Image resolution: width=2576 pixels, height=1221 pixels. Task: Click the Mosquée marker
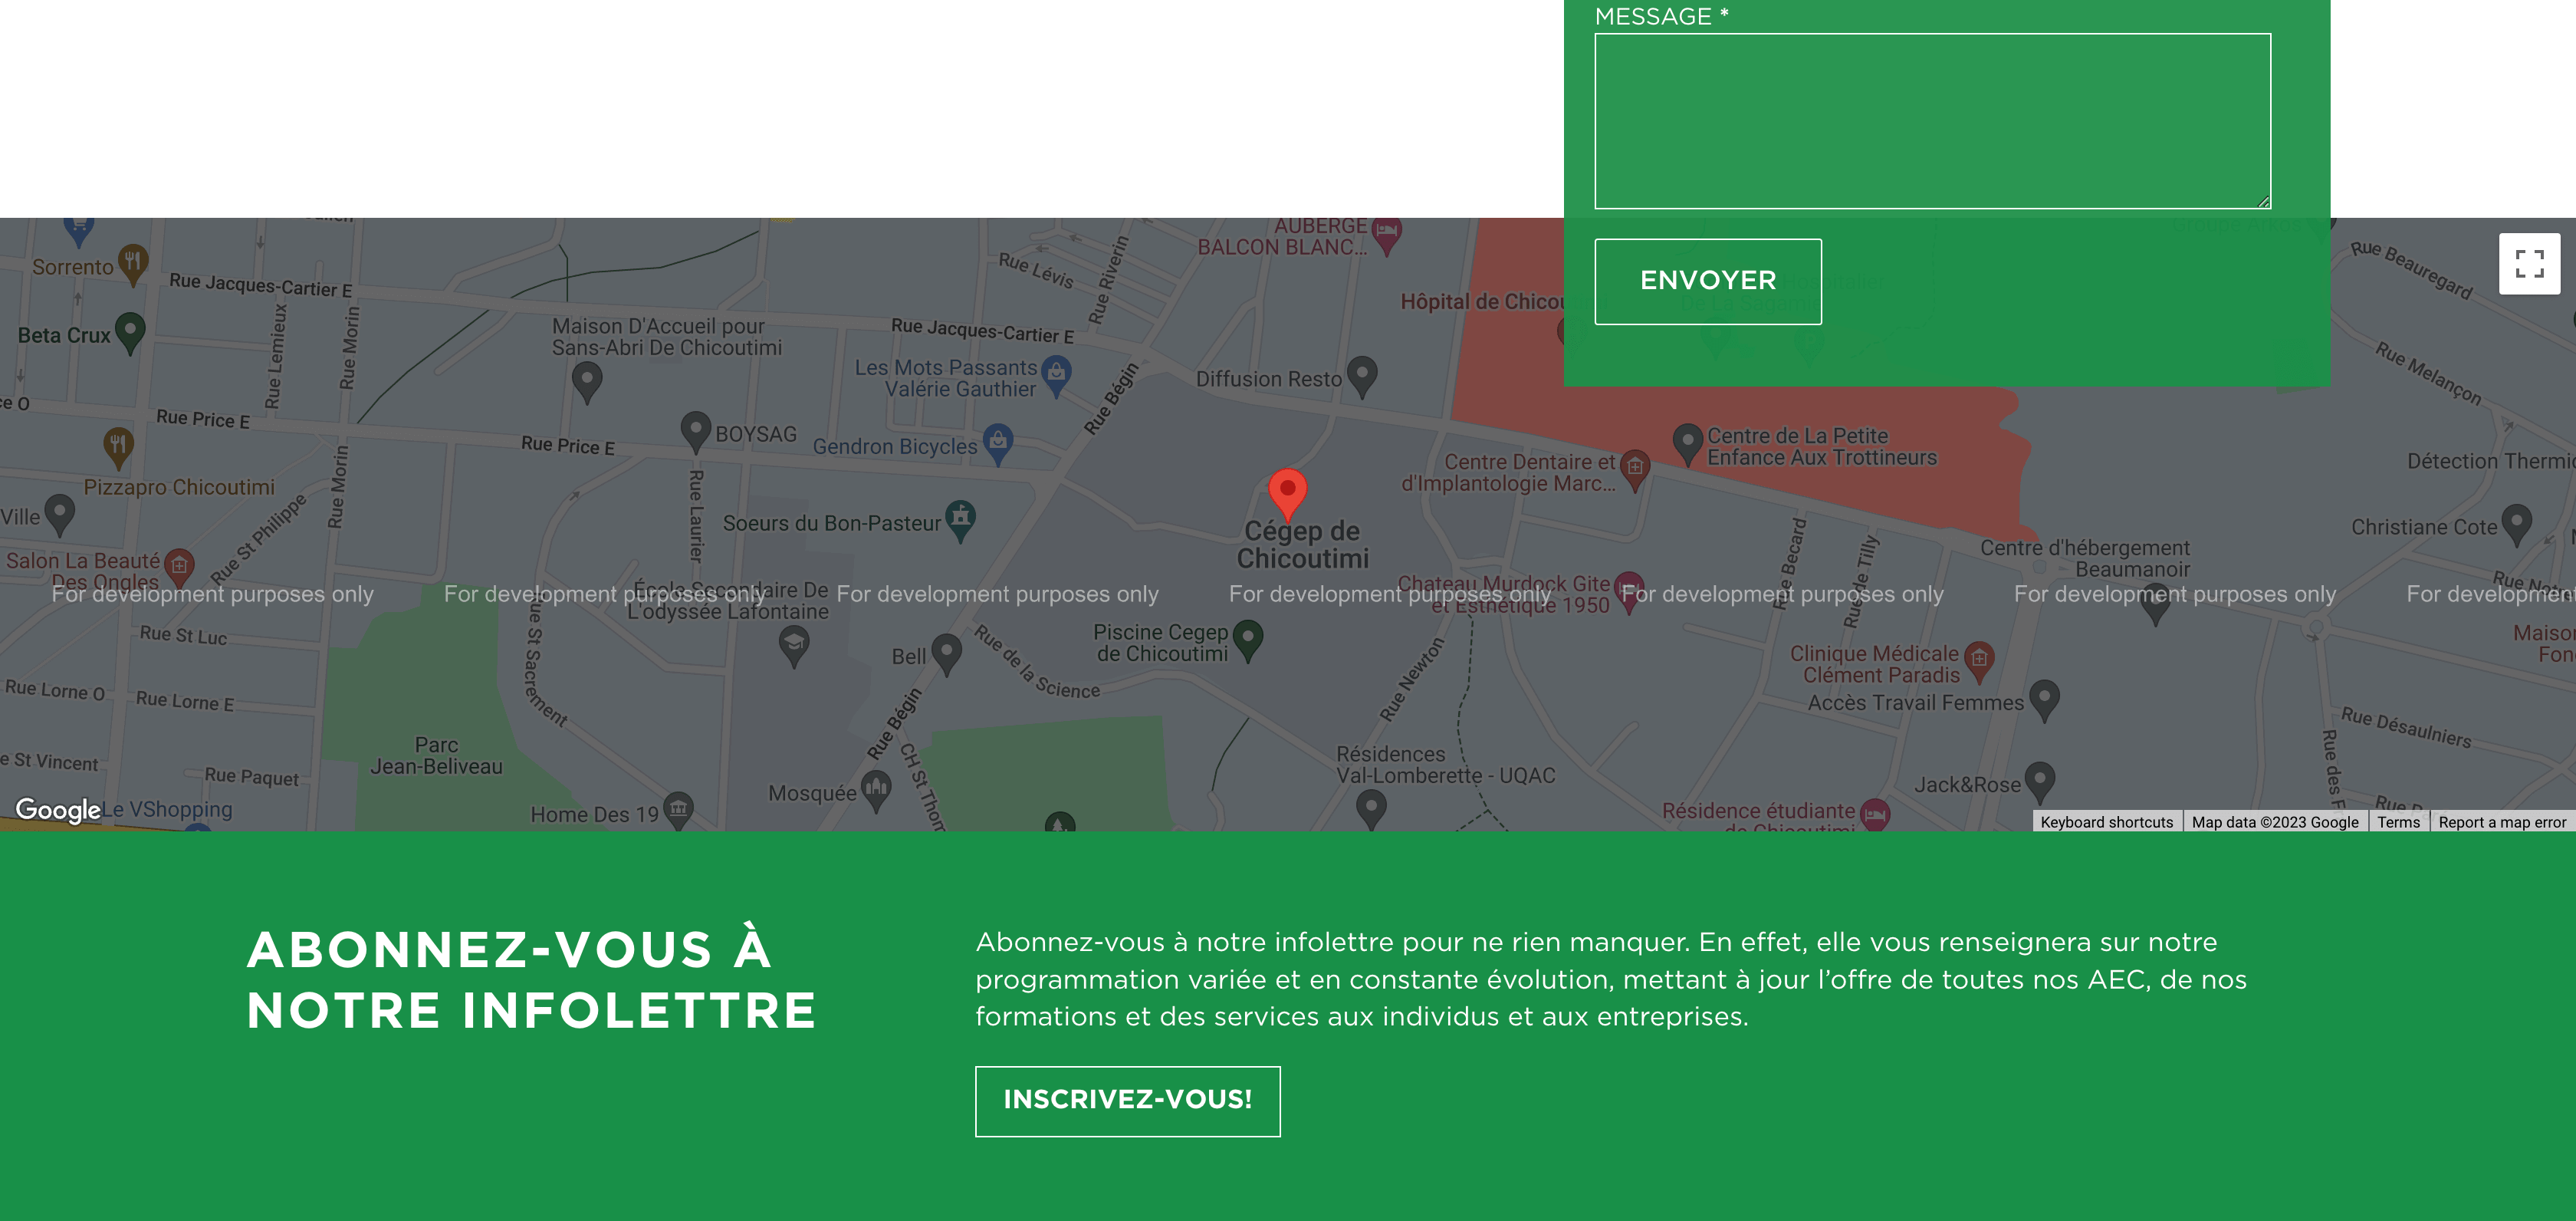[876, 792]
